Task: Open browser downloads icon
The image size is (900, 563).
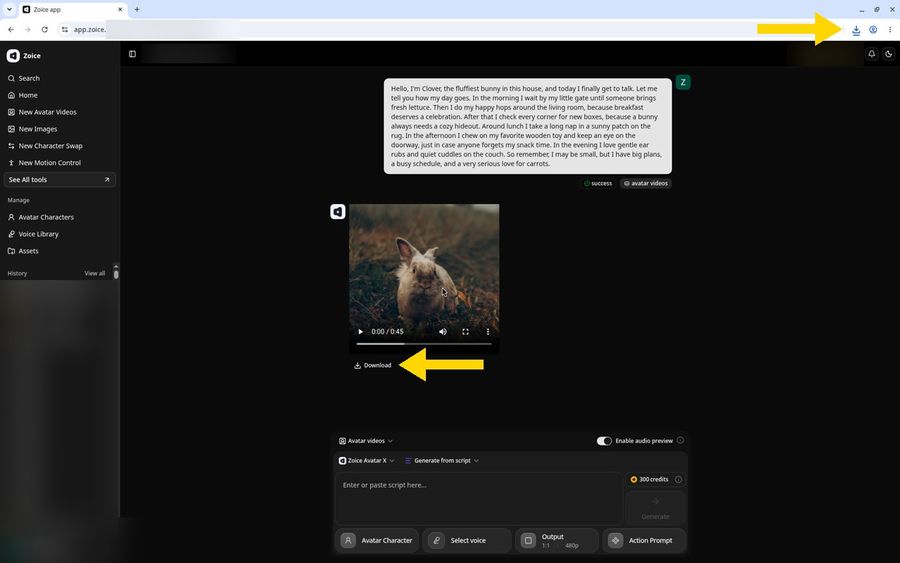Action: tap(856, 30)
